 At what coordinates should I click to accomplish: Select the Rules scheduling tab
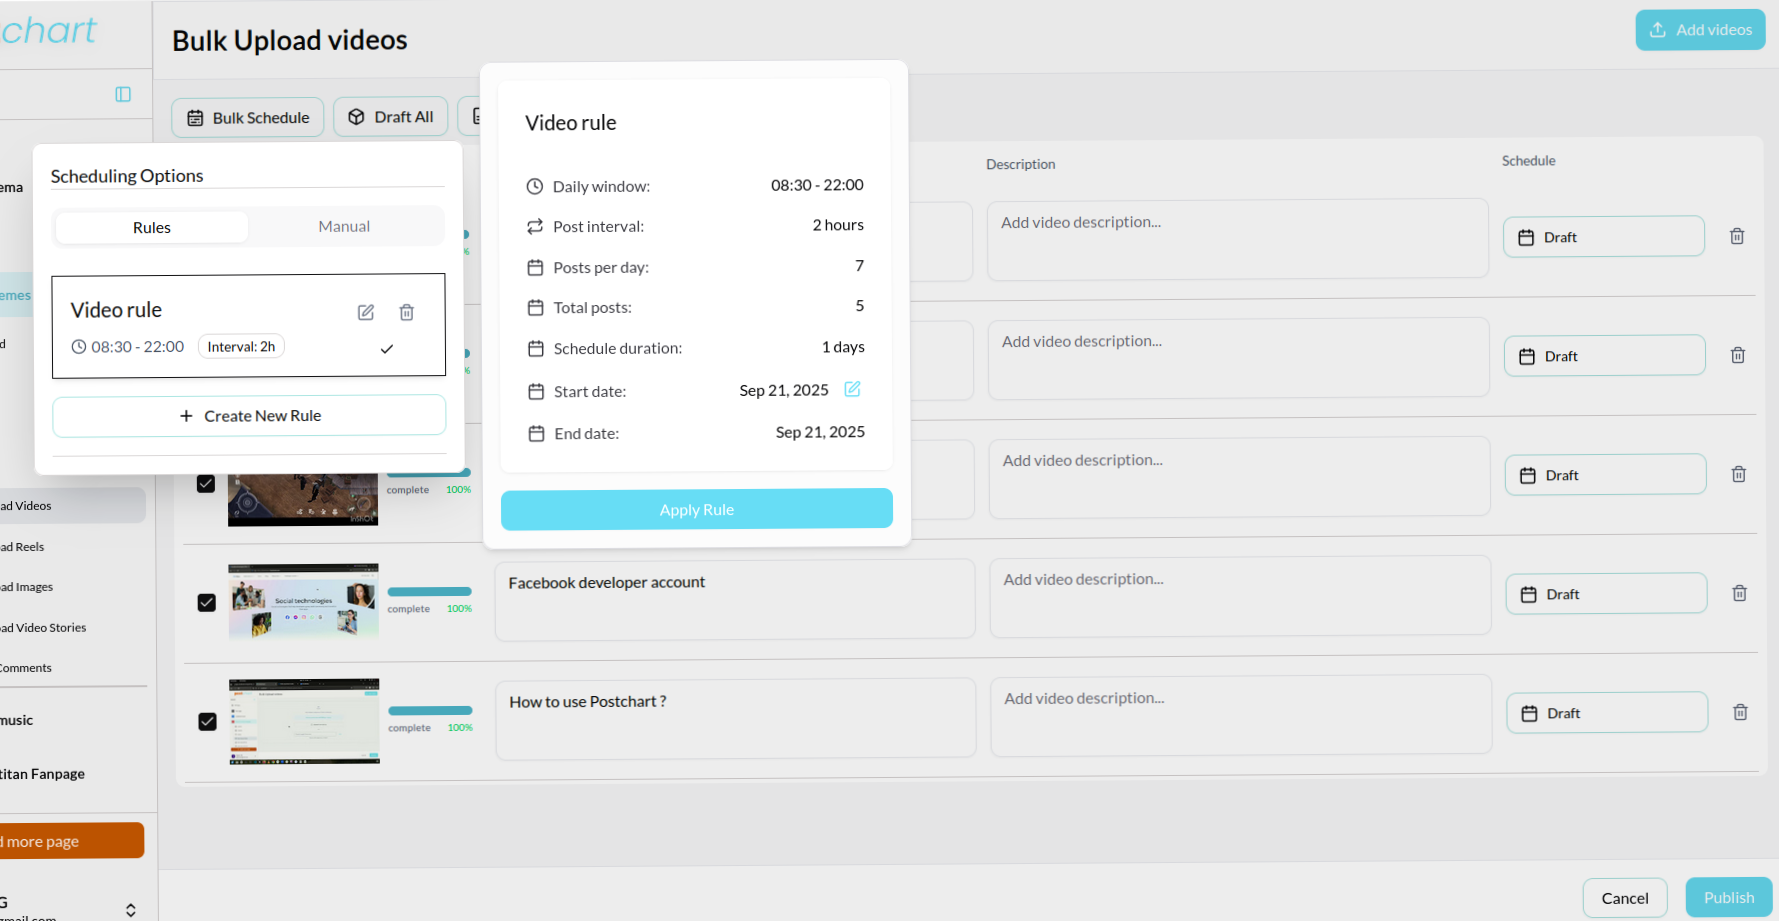pyautogui.click(x=152, y=228)
